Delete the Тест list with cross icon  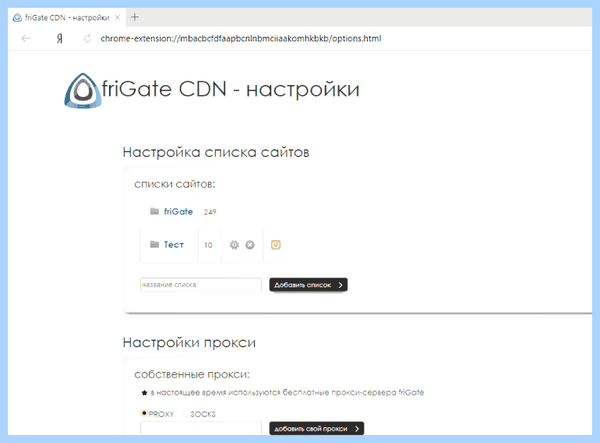(x=250, y=245)
